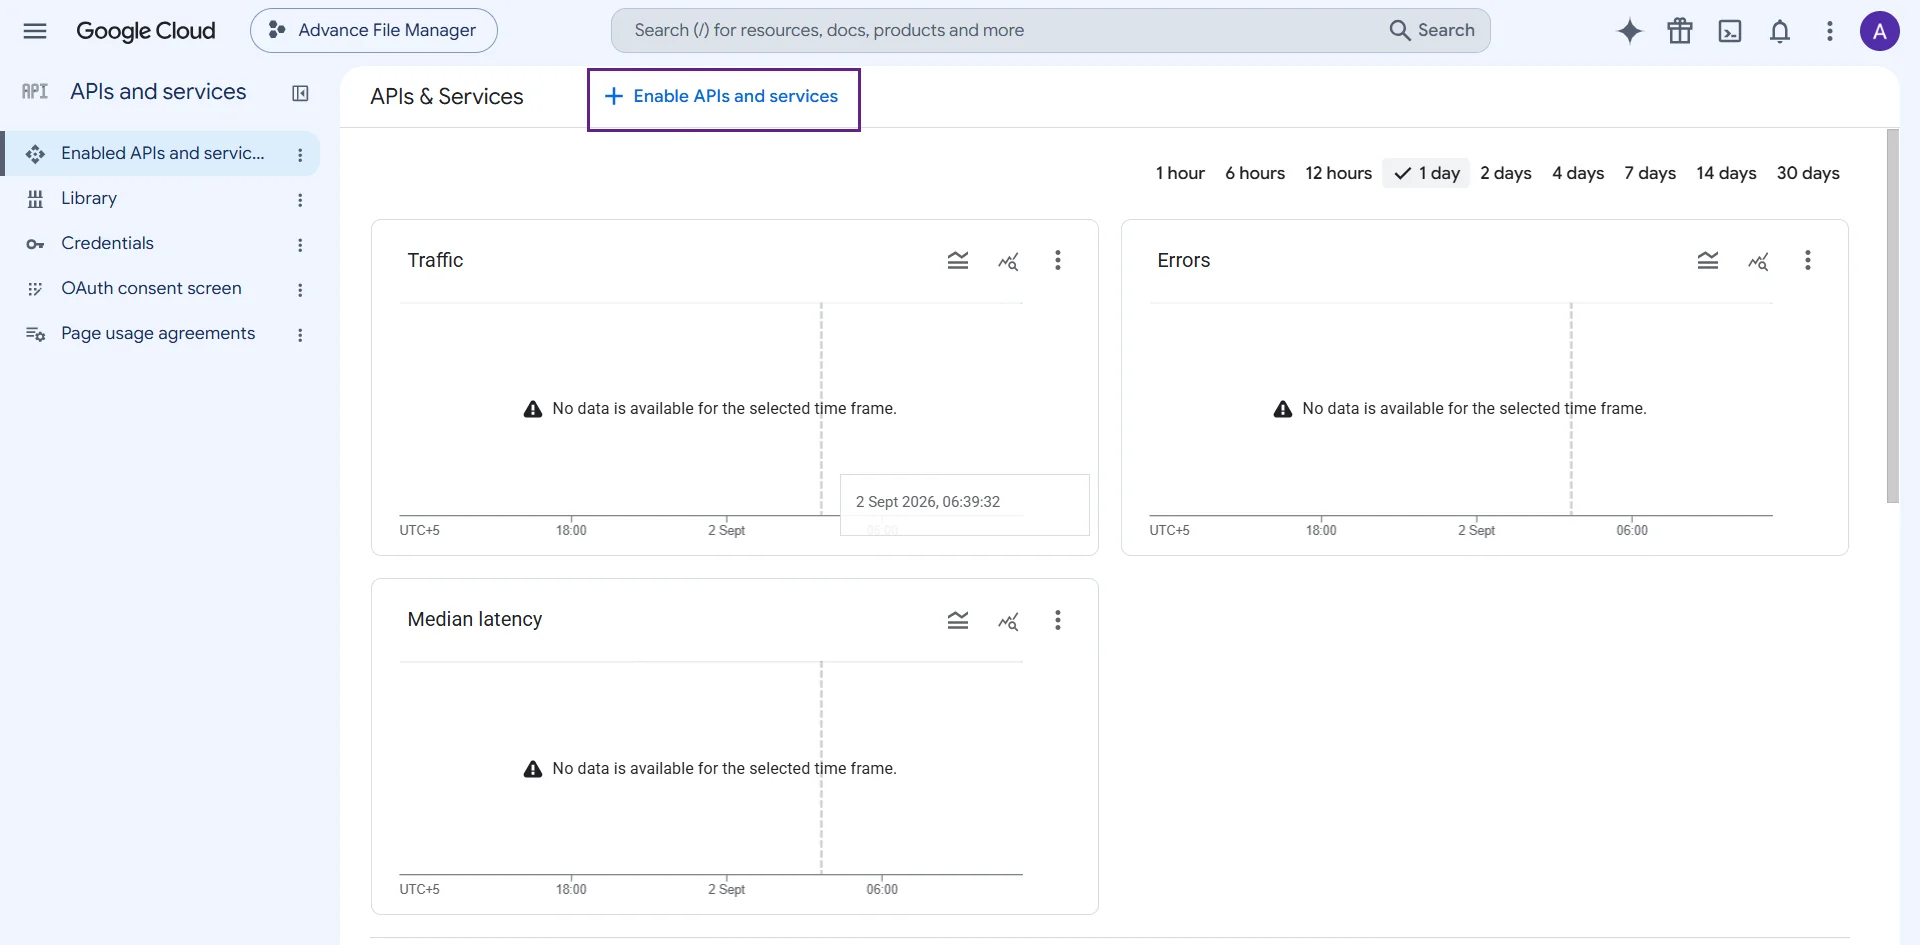
Task: Select the 1 hour time range
Action: coord(1180,173)
